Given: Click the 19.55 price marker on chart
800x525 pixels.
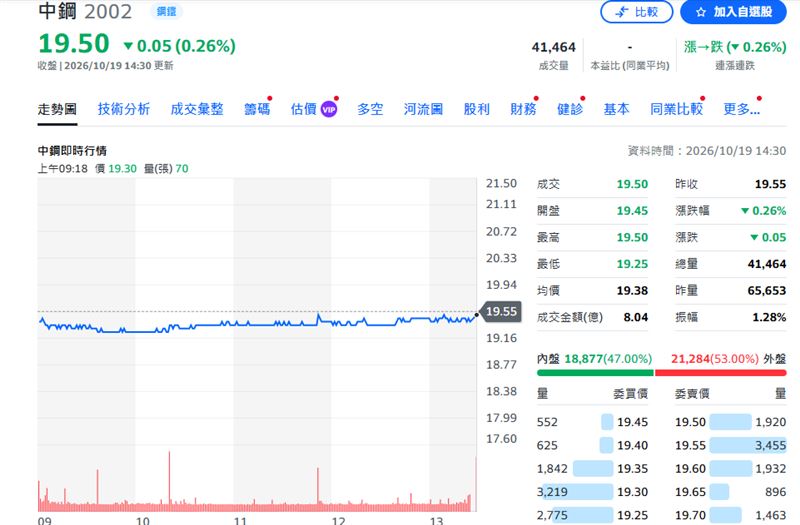Looking at the screenshot, I should [x=501, y=311].
